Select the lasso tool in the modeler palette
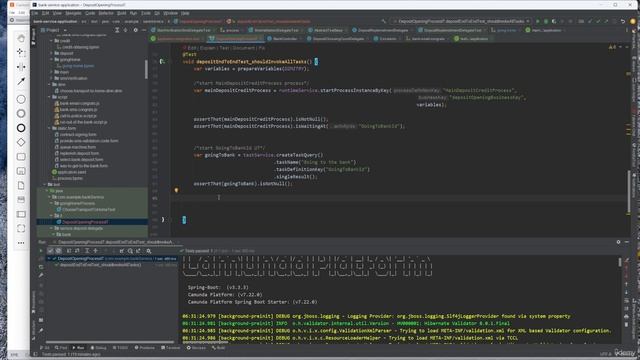Viewport: 640px width, 360px height. tap(21, 52)
